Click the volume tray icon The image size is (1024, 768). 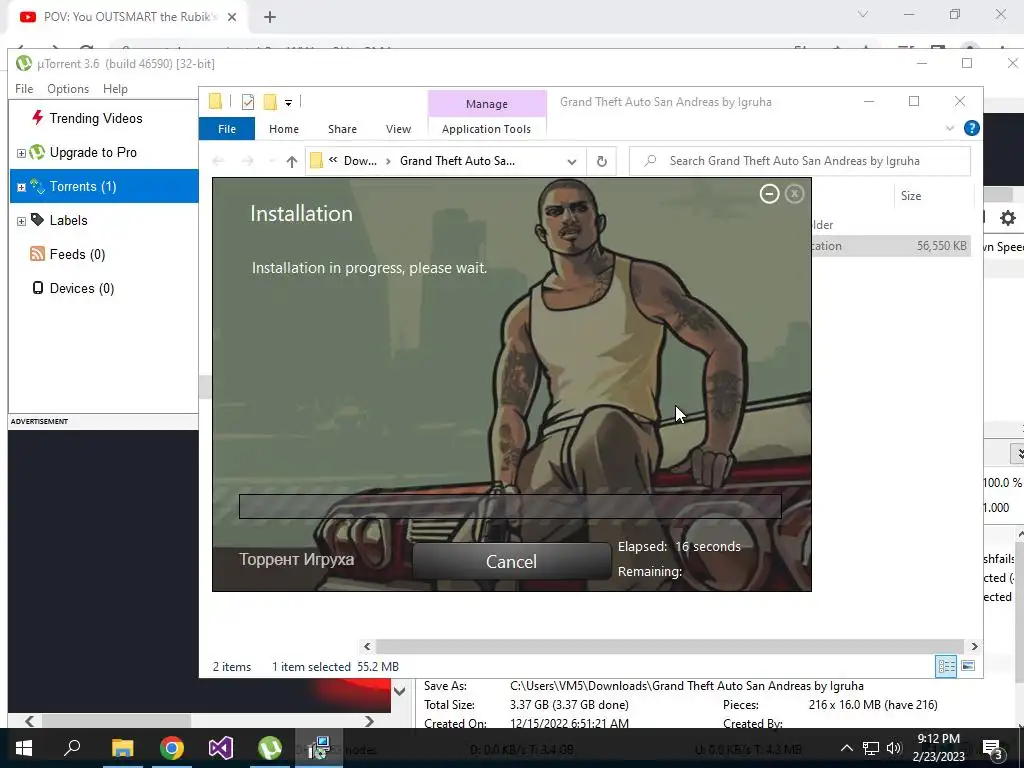click(893, 748)
